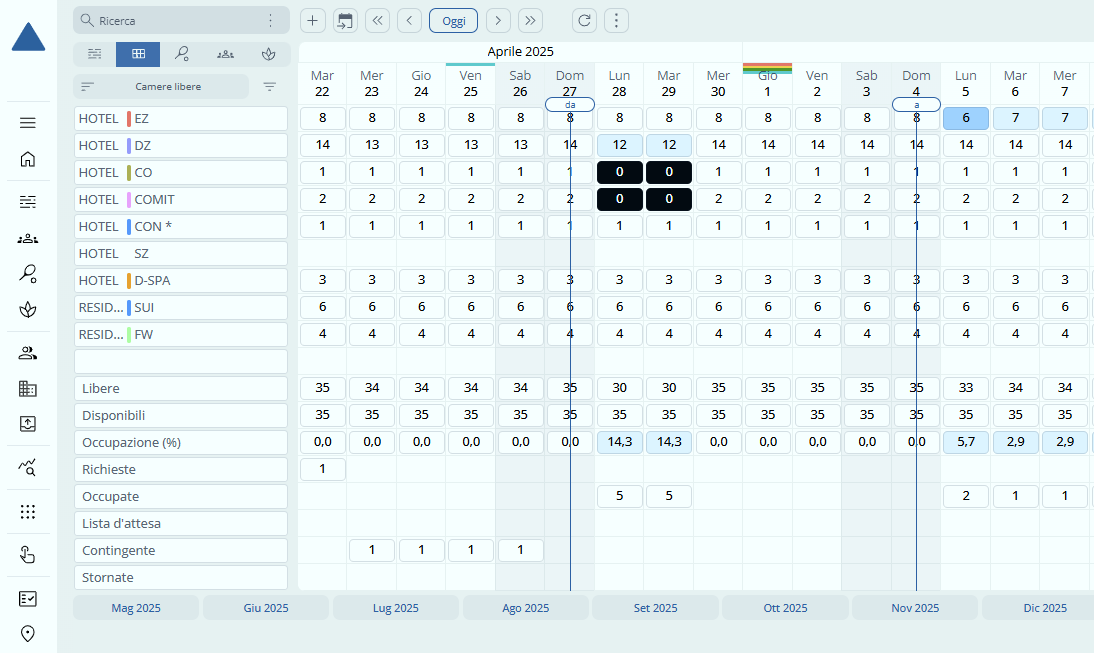The image size is (1094, 653).
Task: Click the Oggi button
Action: click(x=453, y=20)
